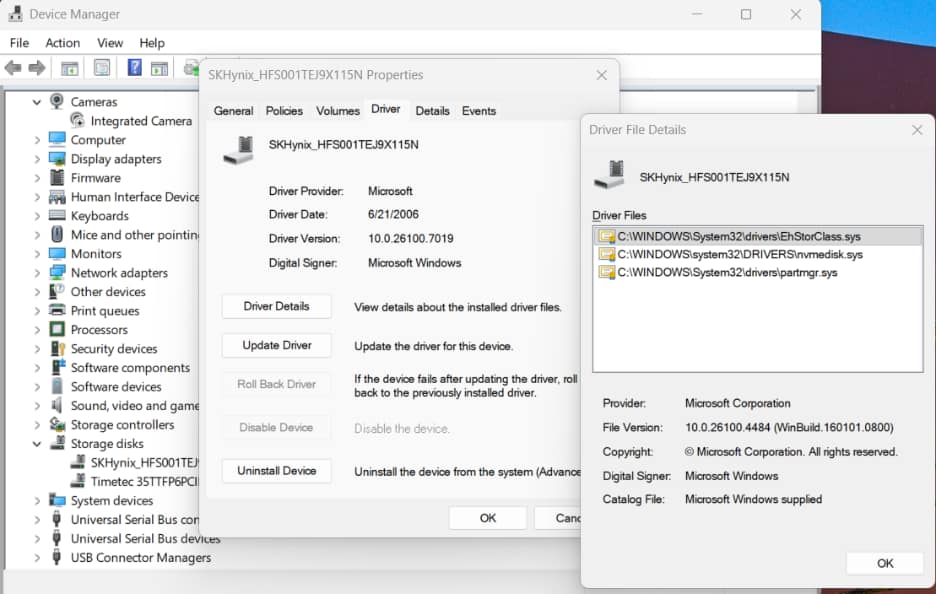The height and width of the screenshot is (594, 936).
Task: Click the Properties toolbar icon
Action: click(x=102, y=67)
